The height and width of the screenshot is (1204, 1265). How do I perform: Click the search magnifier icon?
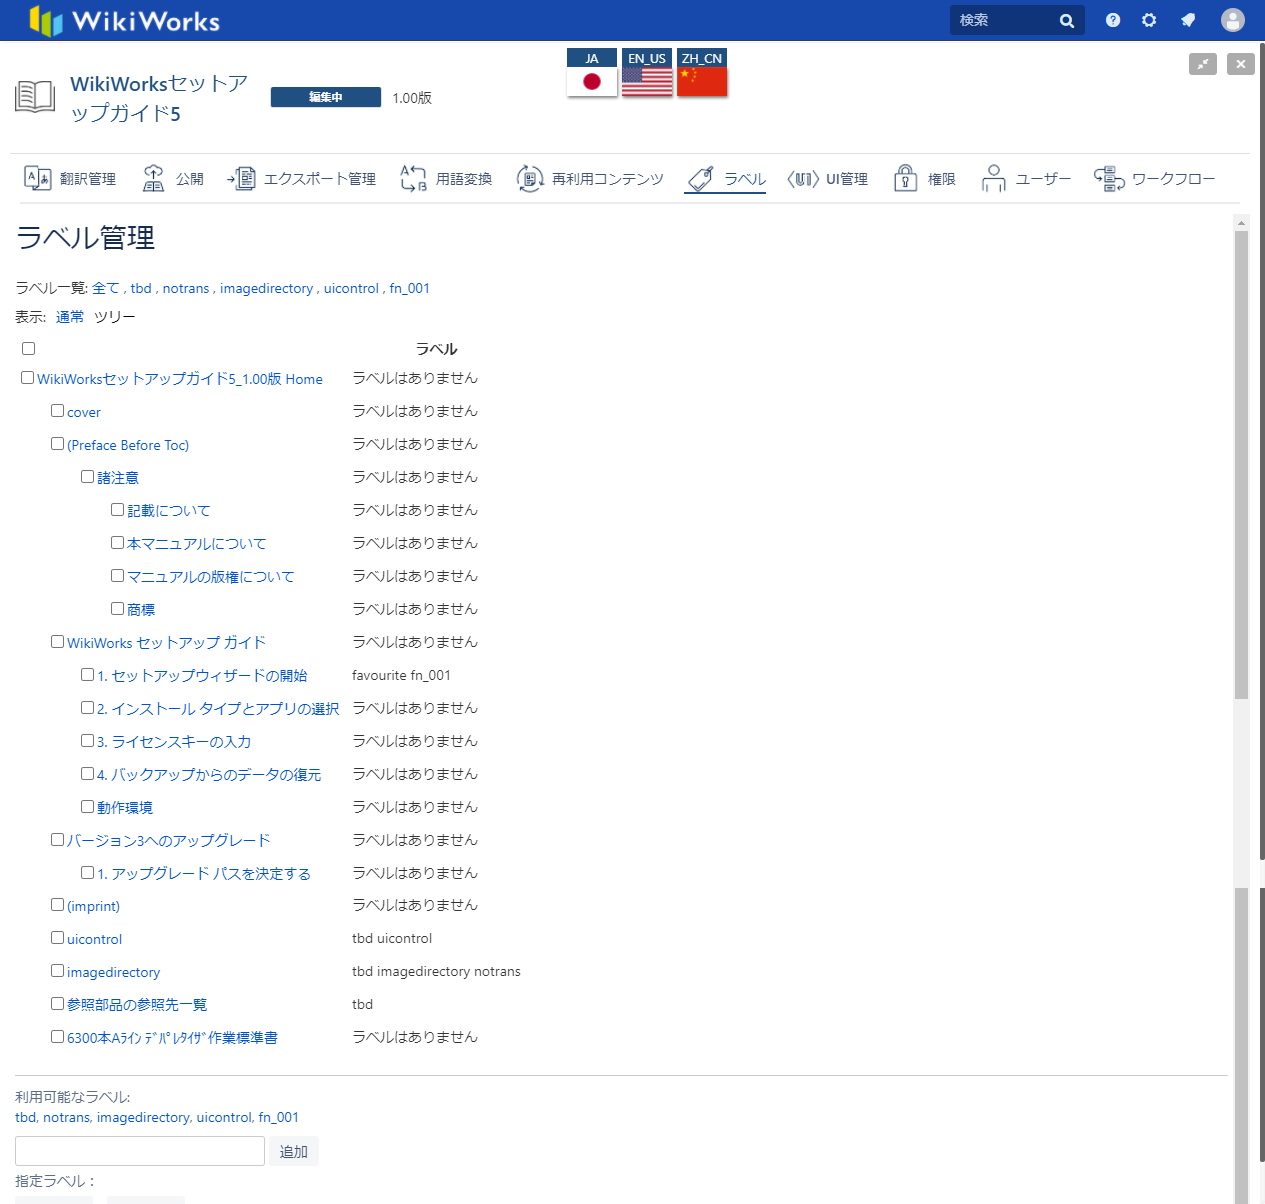pyautogui.click(x=1067, y=20)
